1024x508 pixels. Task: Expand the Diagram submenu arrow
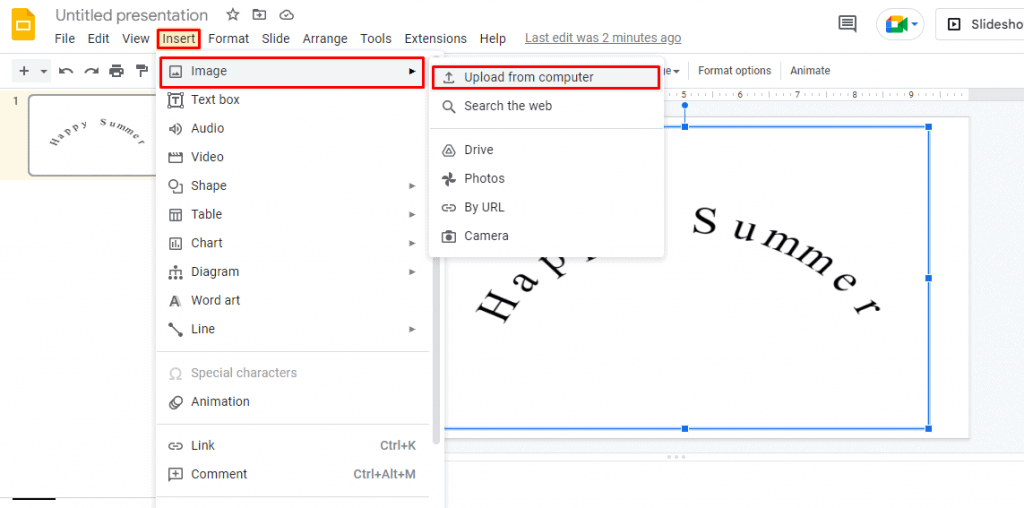(x=412, y=272)
